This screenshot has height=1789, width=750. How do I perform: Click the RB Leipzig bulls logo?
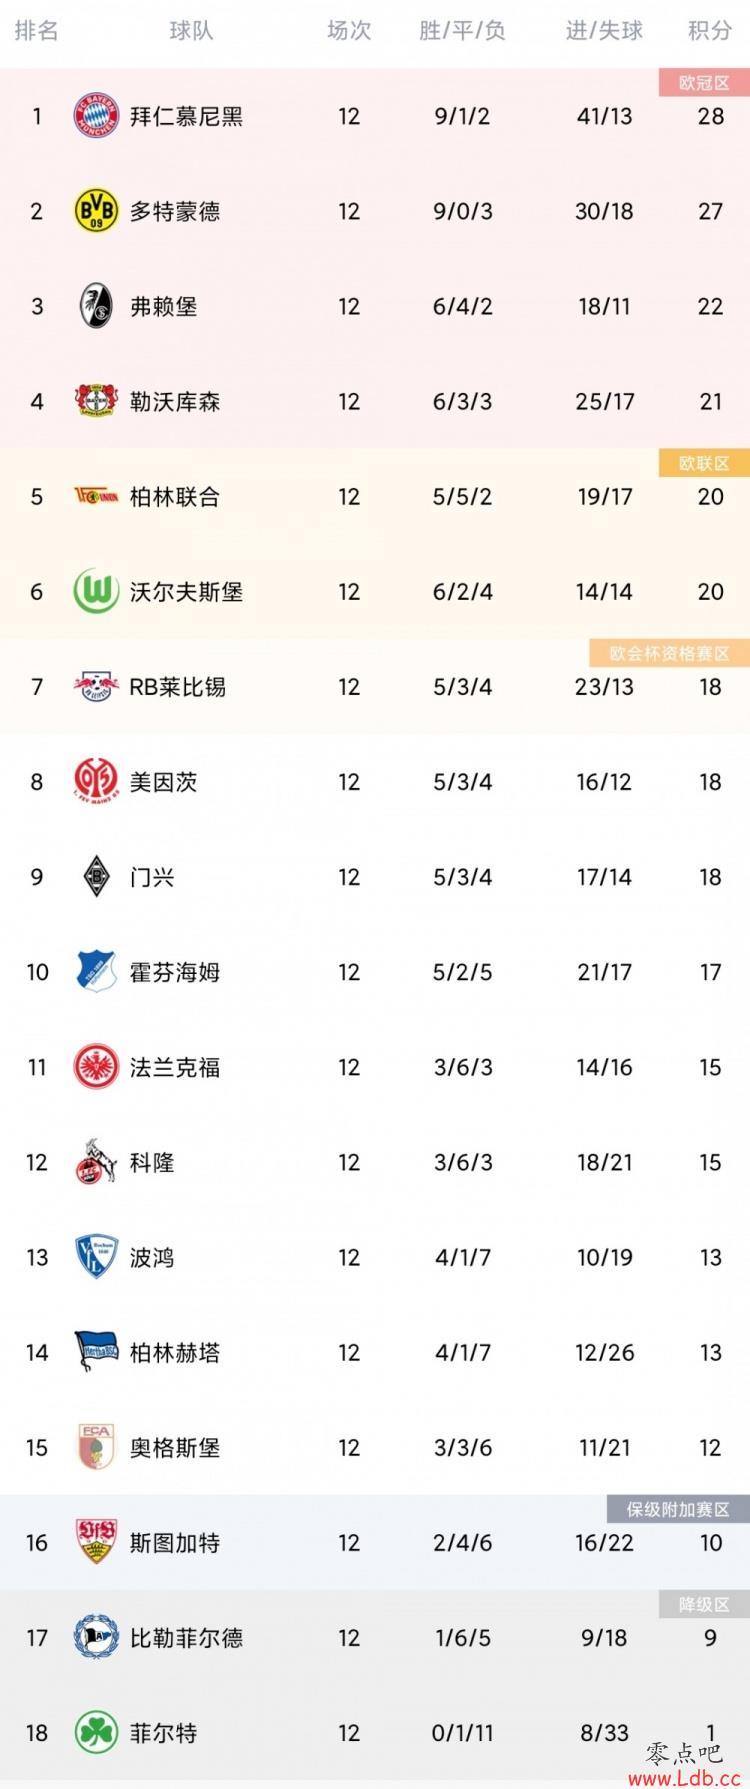[x=96, y=686]
